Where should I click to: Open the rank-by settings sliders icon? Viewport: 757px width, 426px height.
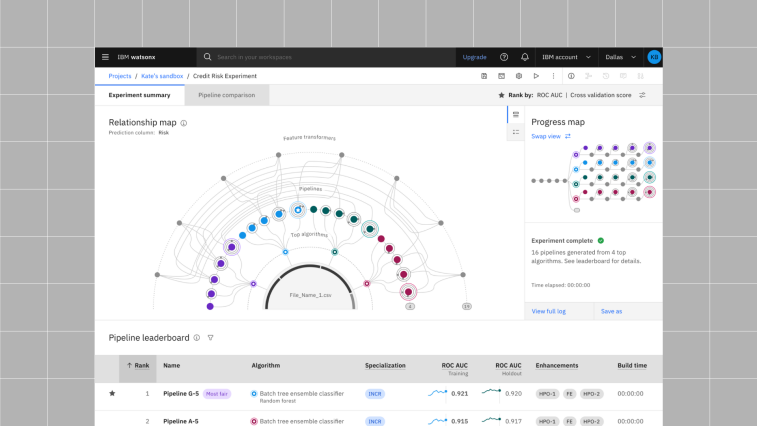click(643, 95)
